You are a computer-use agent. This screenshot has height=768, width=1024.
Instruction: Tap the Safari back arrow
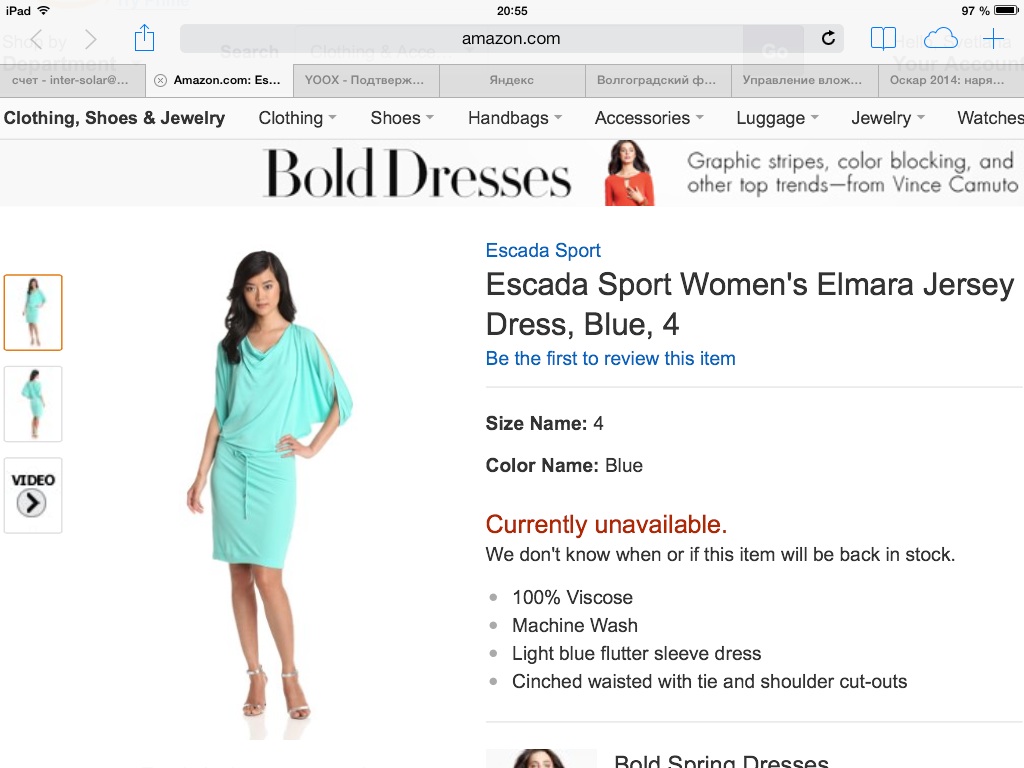[37, 39]
